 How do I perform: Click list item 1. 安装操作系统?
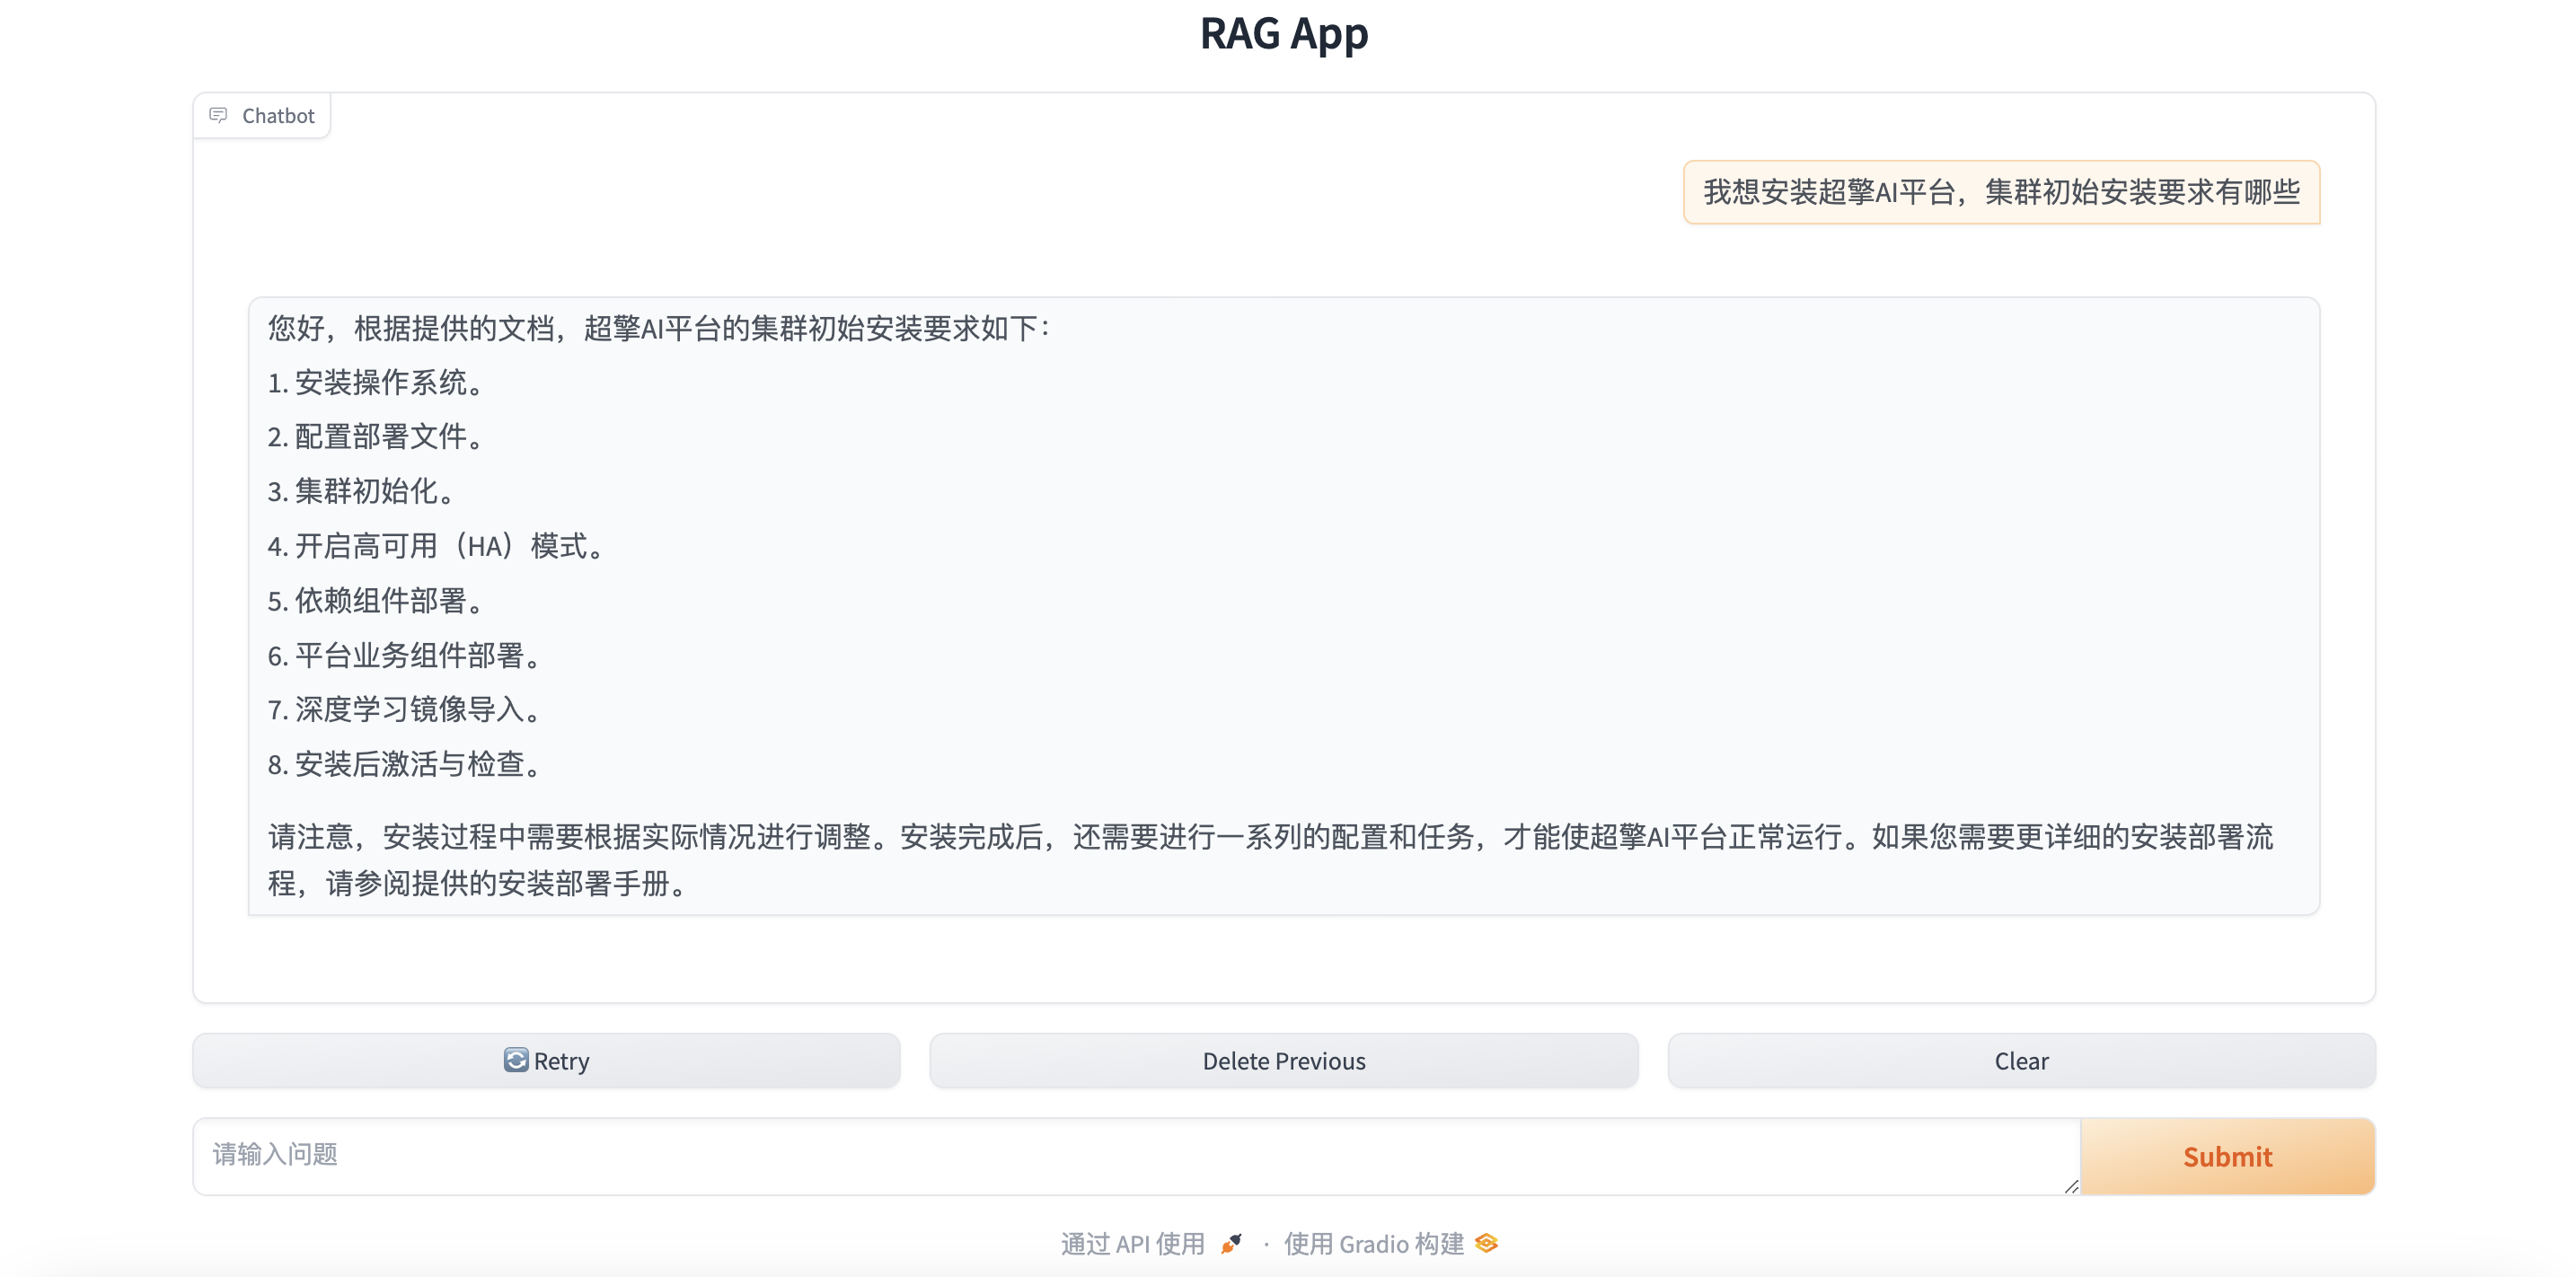pos(377,382)
